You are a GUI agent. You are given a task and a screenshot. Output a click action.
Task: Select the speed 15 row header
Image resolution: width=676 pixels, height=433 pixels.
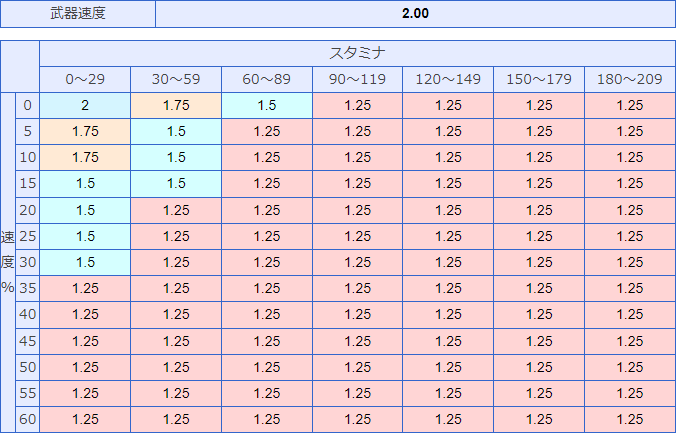[x=28, y=183]
